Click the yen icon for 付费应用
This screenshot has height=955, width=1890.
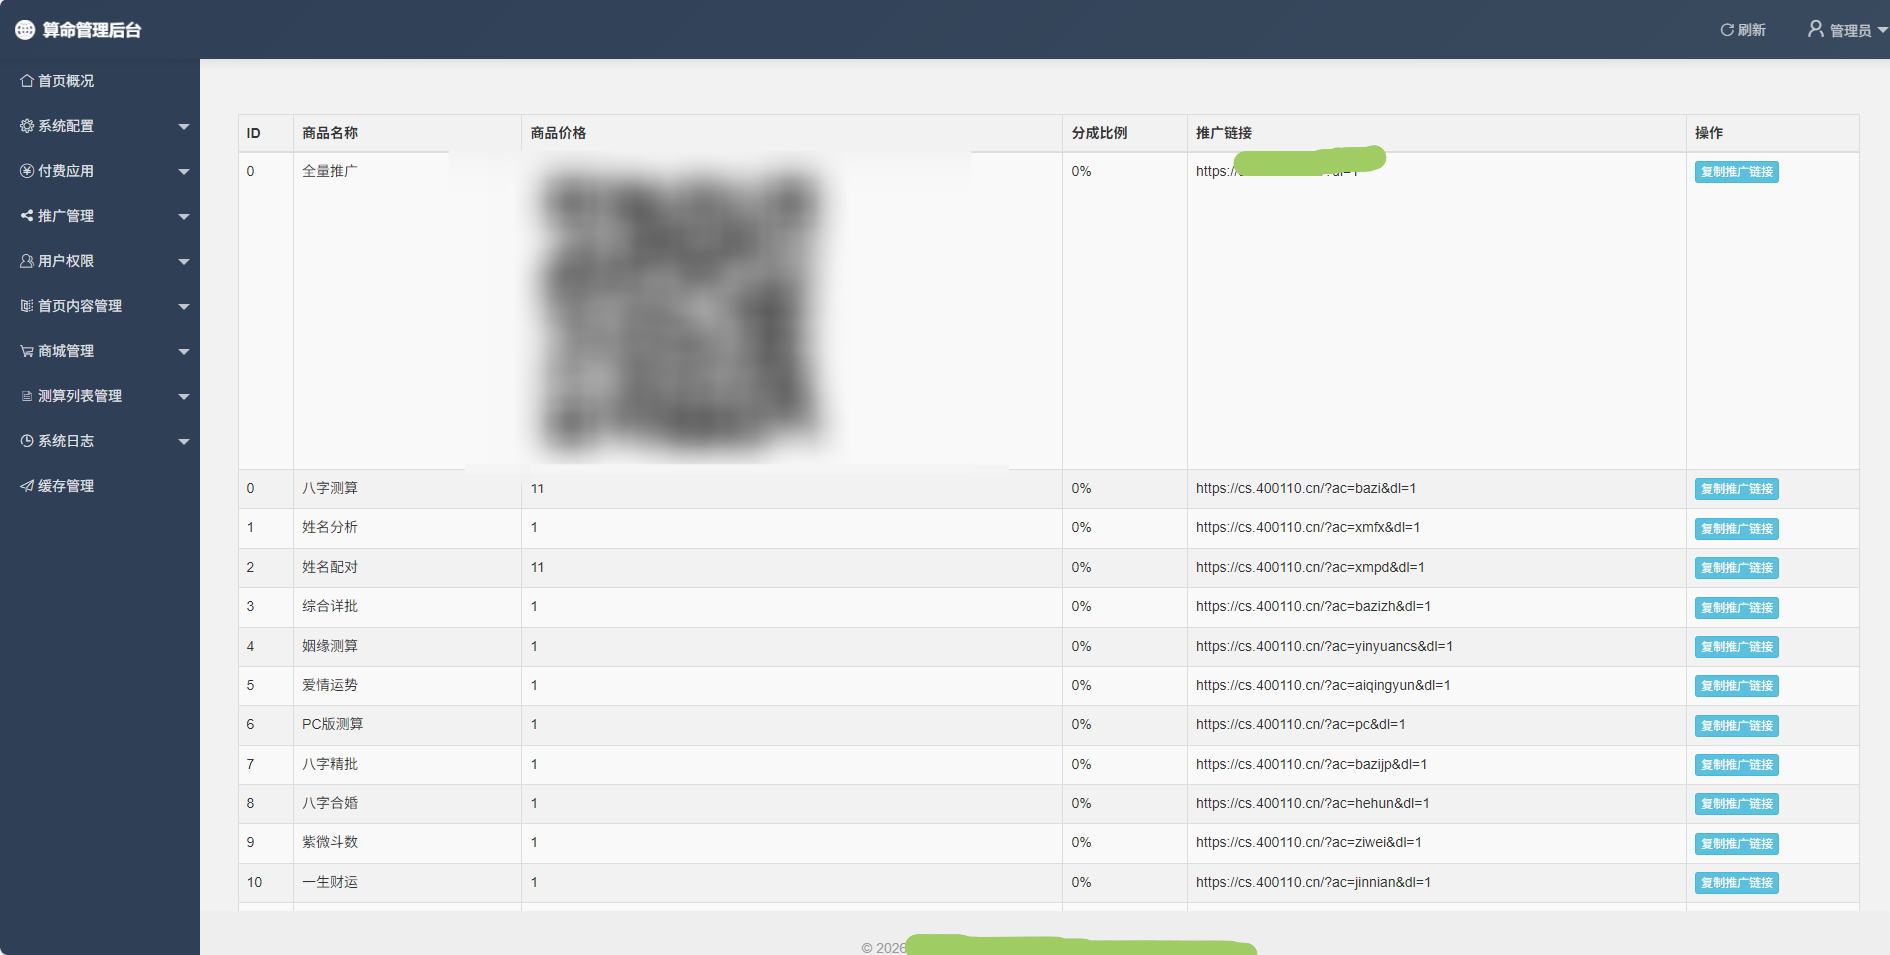pos(27,171)
